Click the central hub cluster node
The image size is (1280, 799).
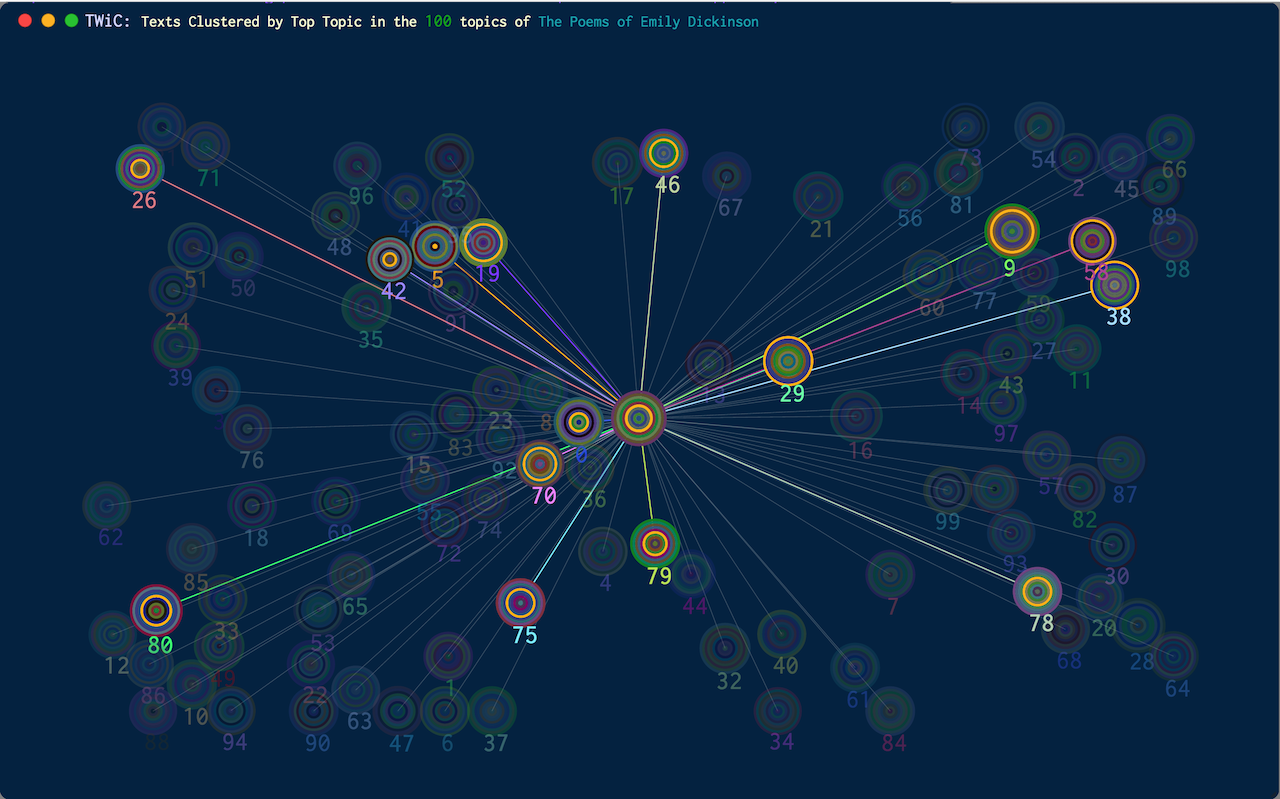[x=639, y=419]
